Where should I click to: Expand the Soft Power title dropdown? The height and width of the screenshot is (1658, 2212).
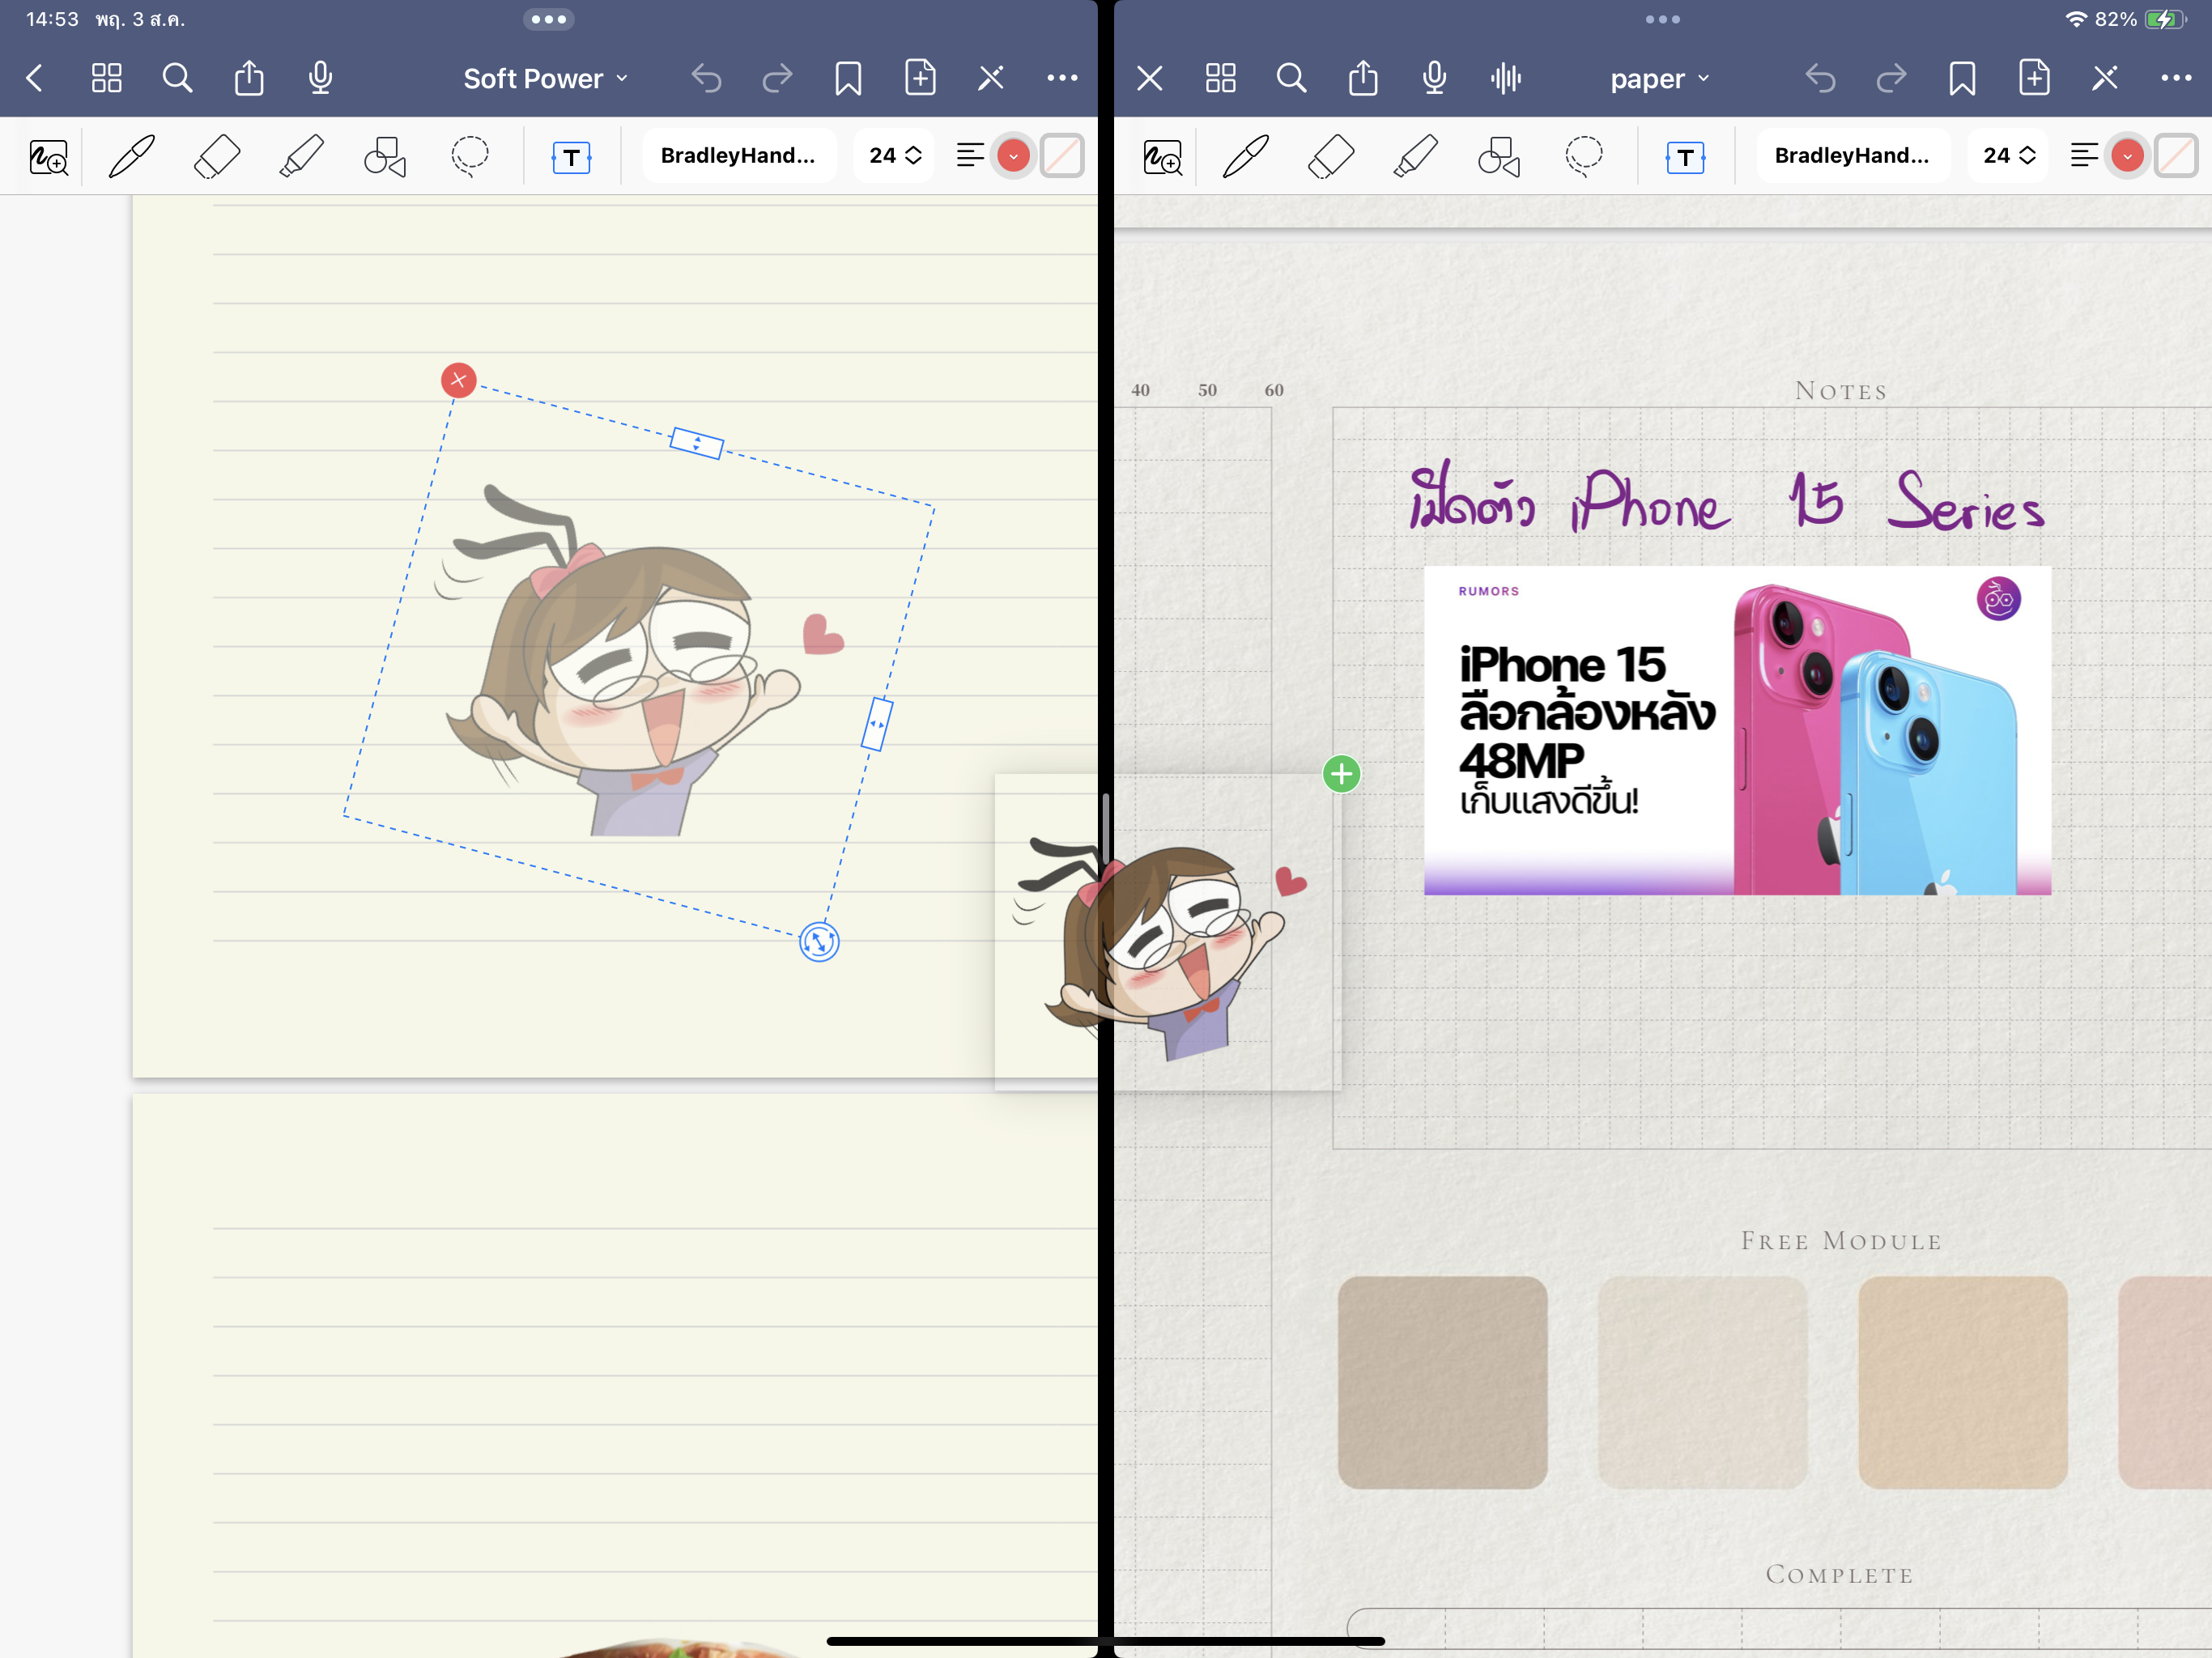(545, 78)
